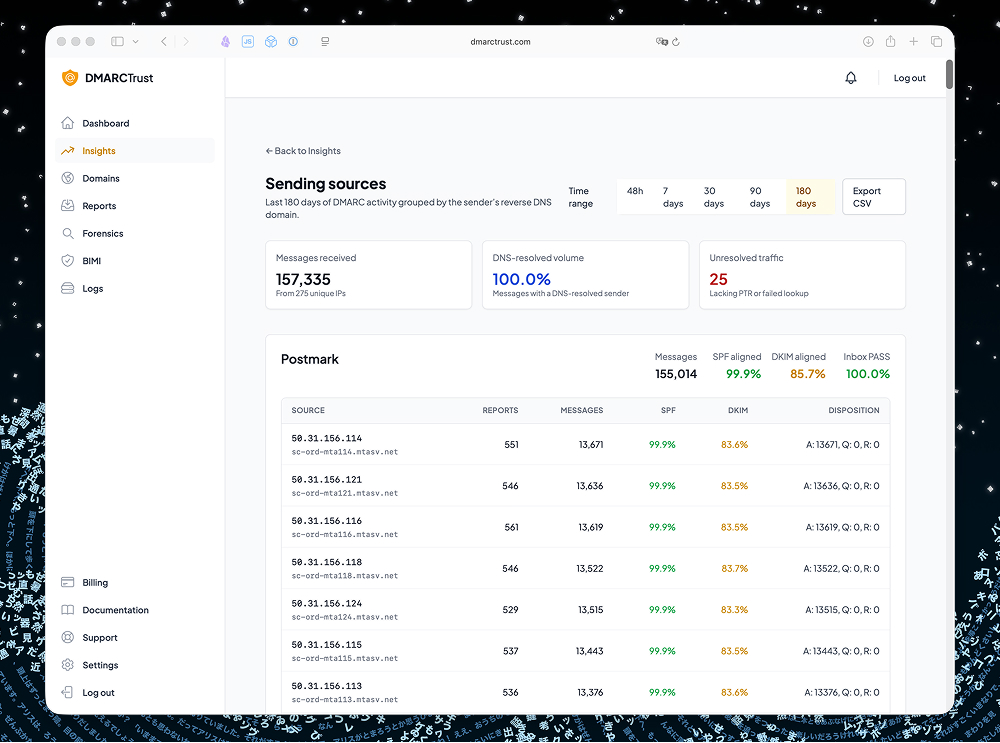Open the Dashboard home icon in sidebar
This screenshot has height=743, width=1000.
[68, 123]
